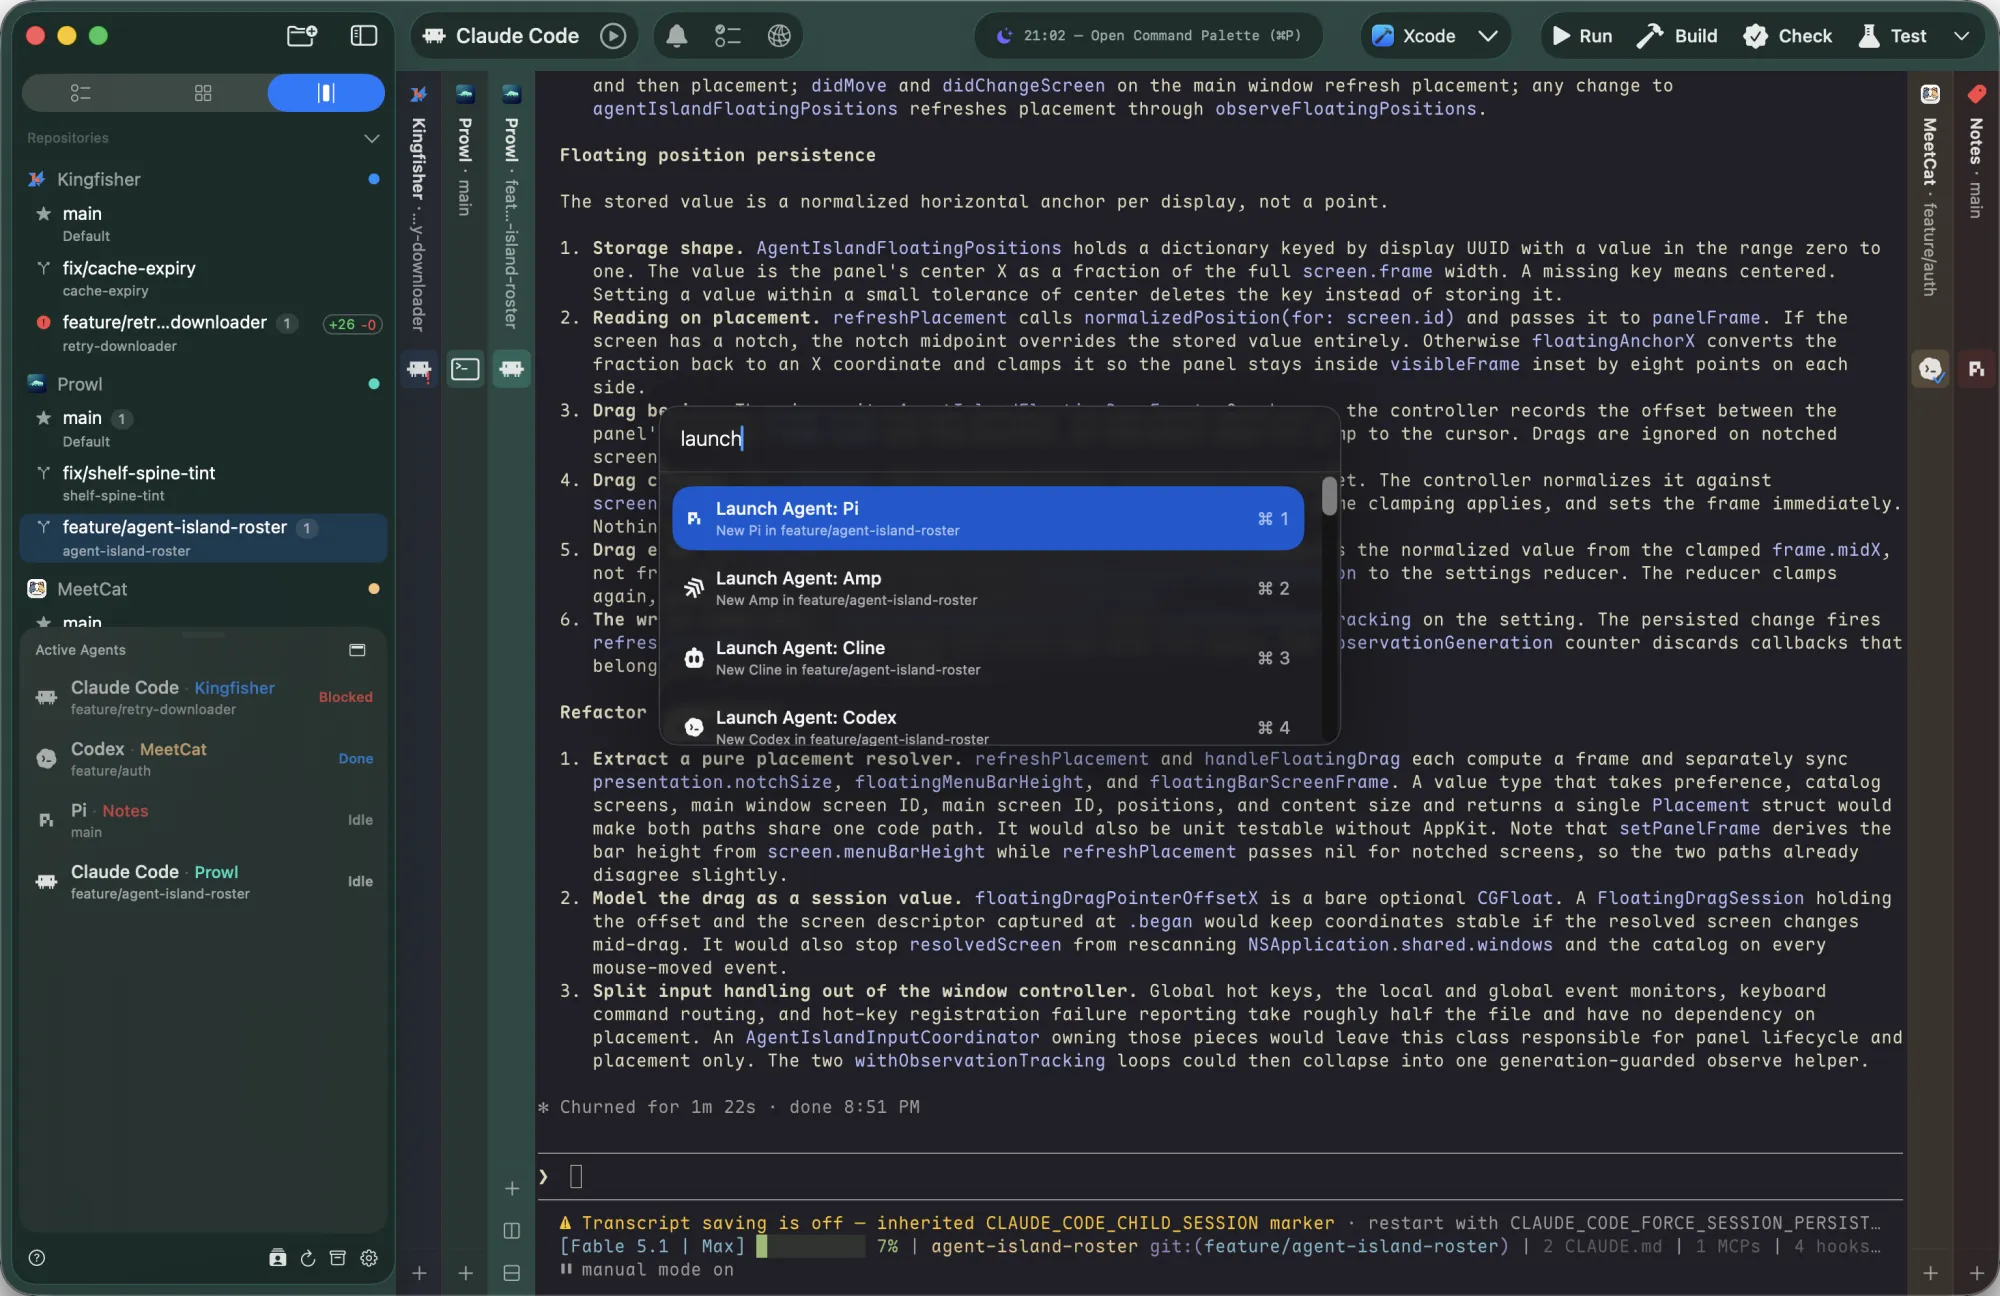The height and width of the screenshot is (1296, 2000).
Task: Click the refresh icon in sidebar footer
Action: (308, 1258)
